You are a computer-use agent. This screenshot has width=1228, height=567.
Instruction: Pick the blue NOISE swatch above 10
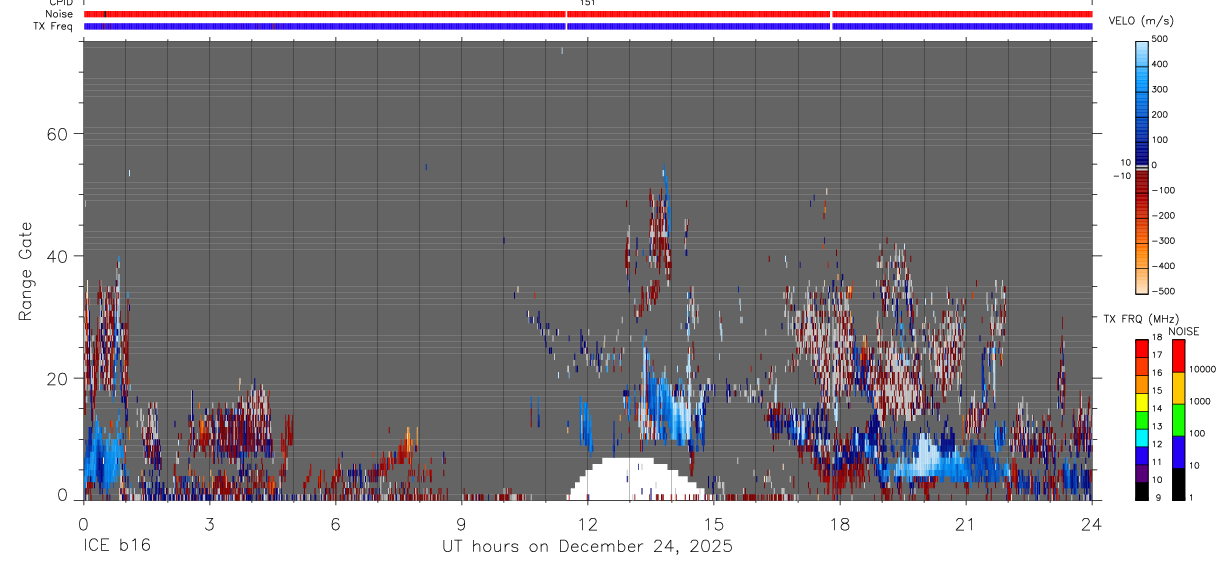pyautogui.click(x=1177, y=451)
